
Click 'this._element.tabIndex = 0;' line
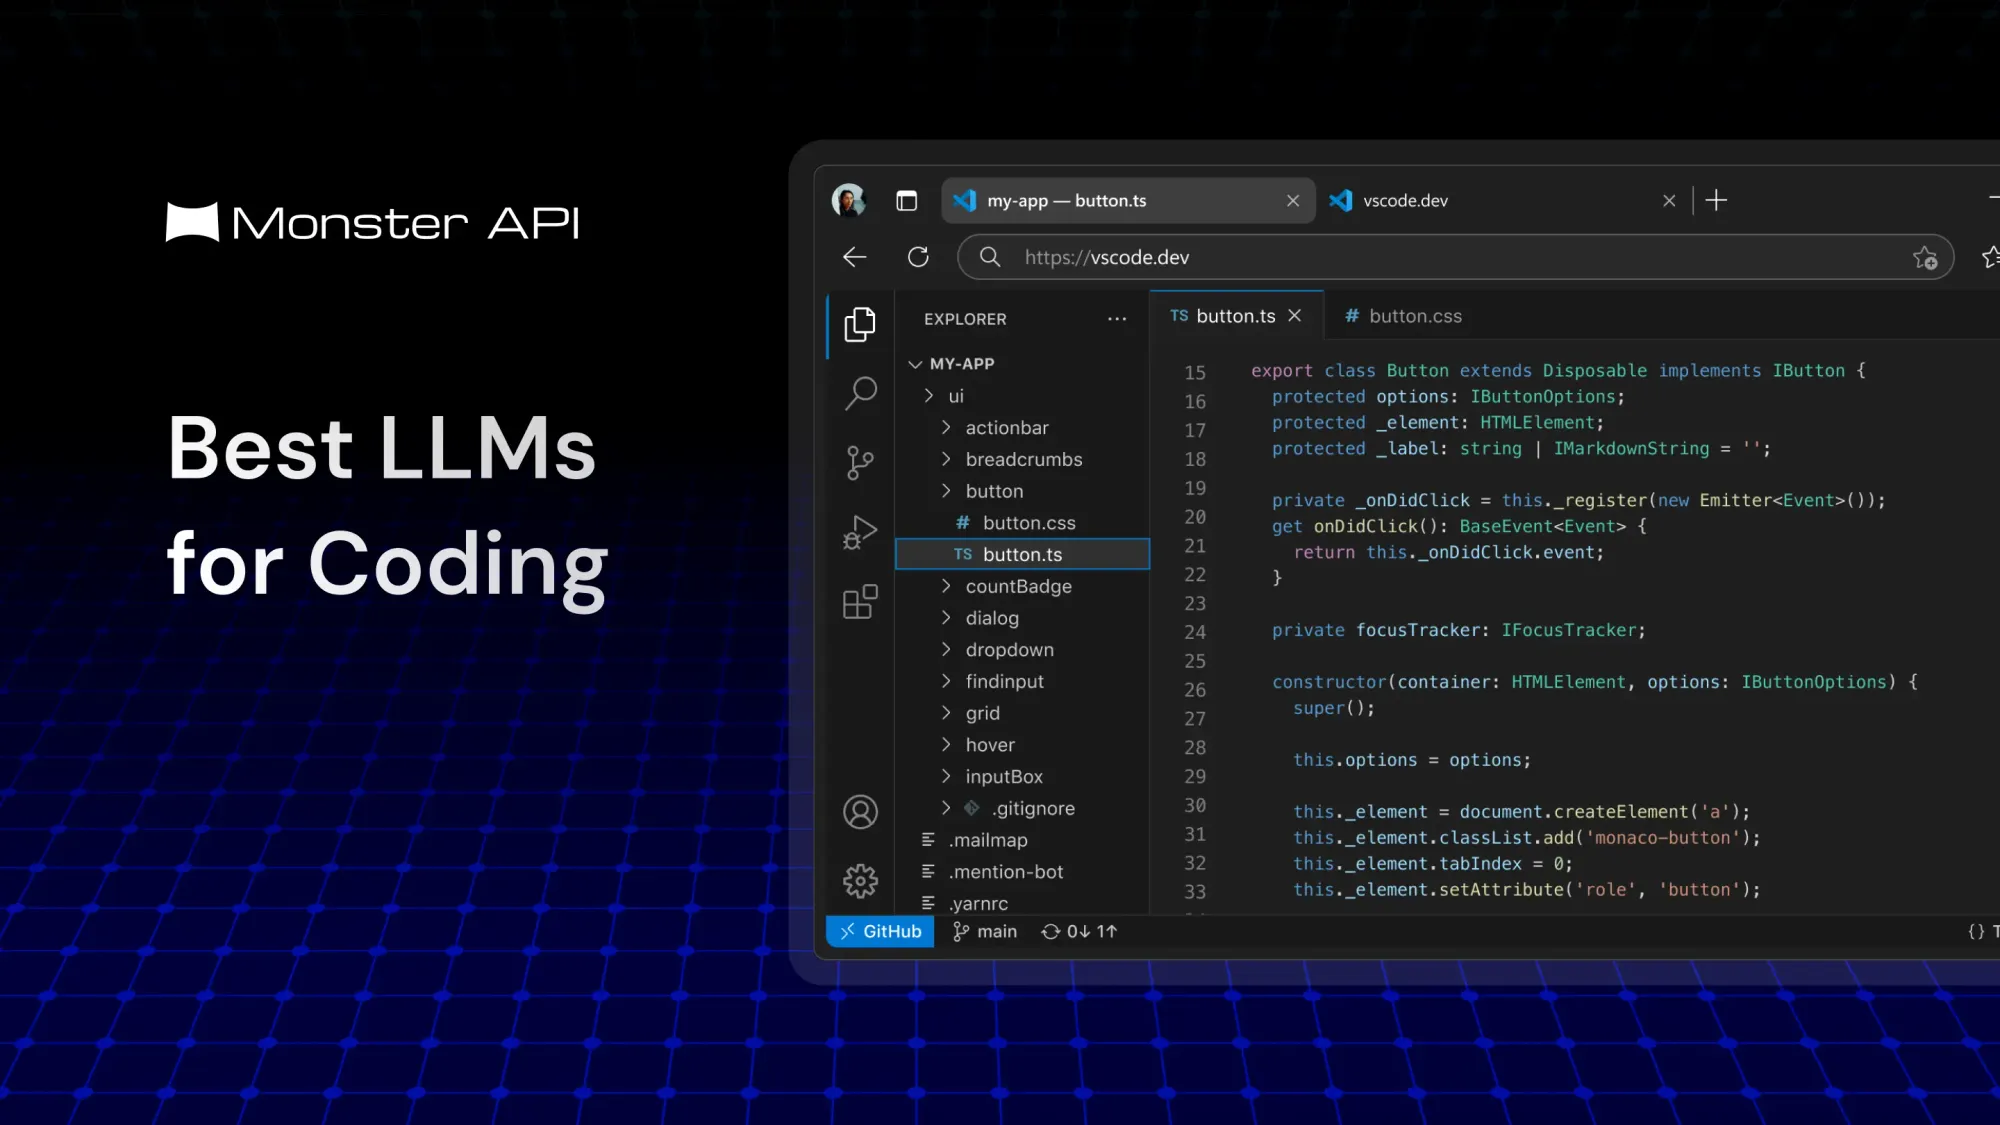pyautogui.click(x=1433, y=864)
